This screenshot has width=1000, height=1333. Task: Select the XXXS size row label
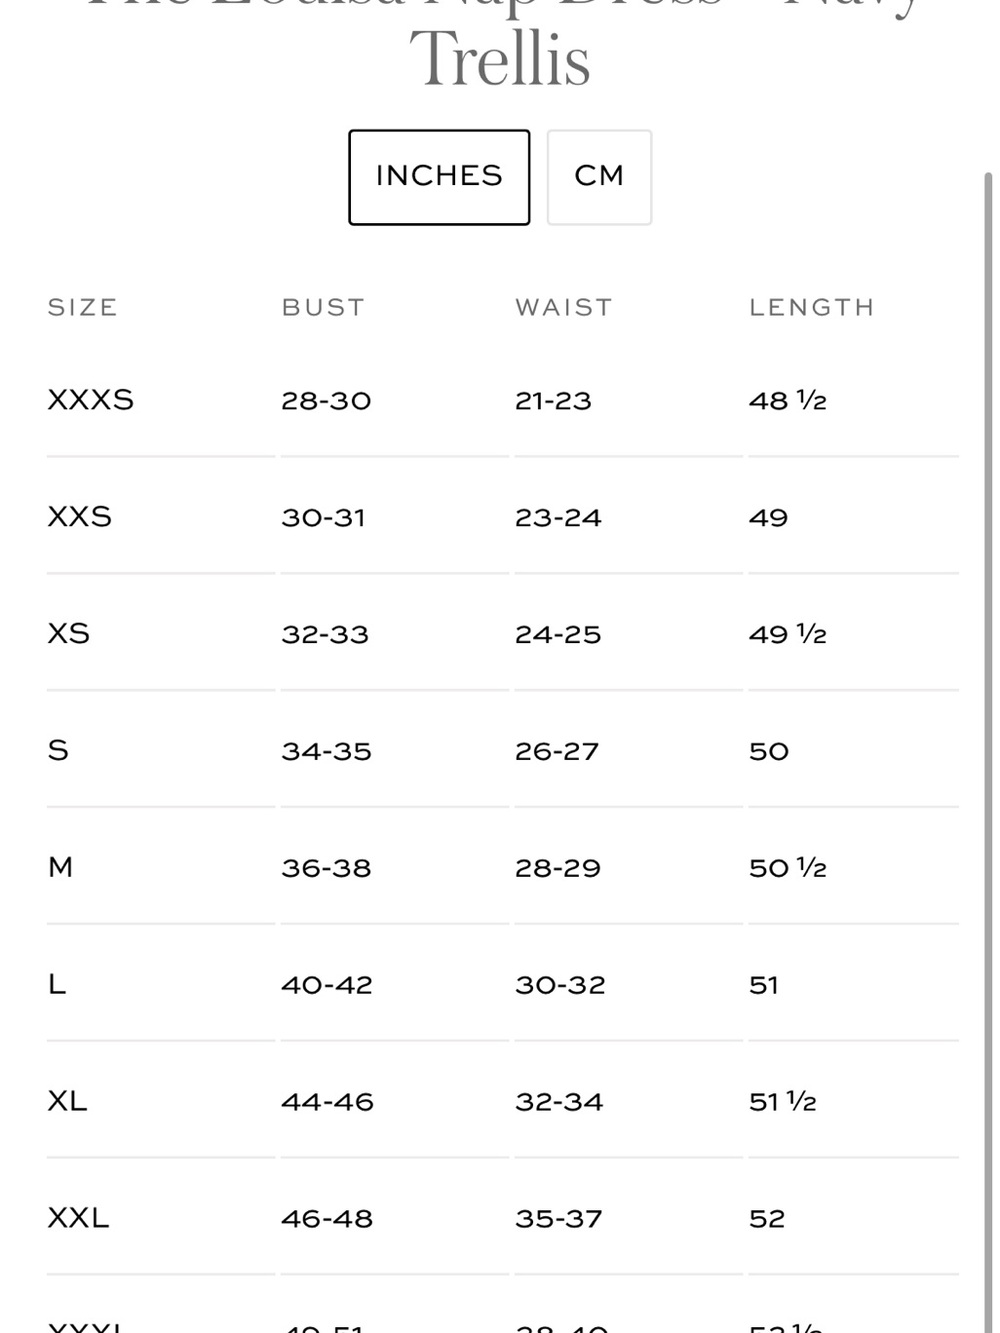click(91, 400)
